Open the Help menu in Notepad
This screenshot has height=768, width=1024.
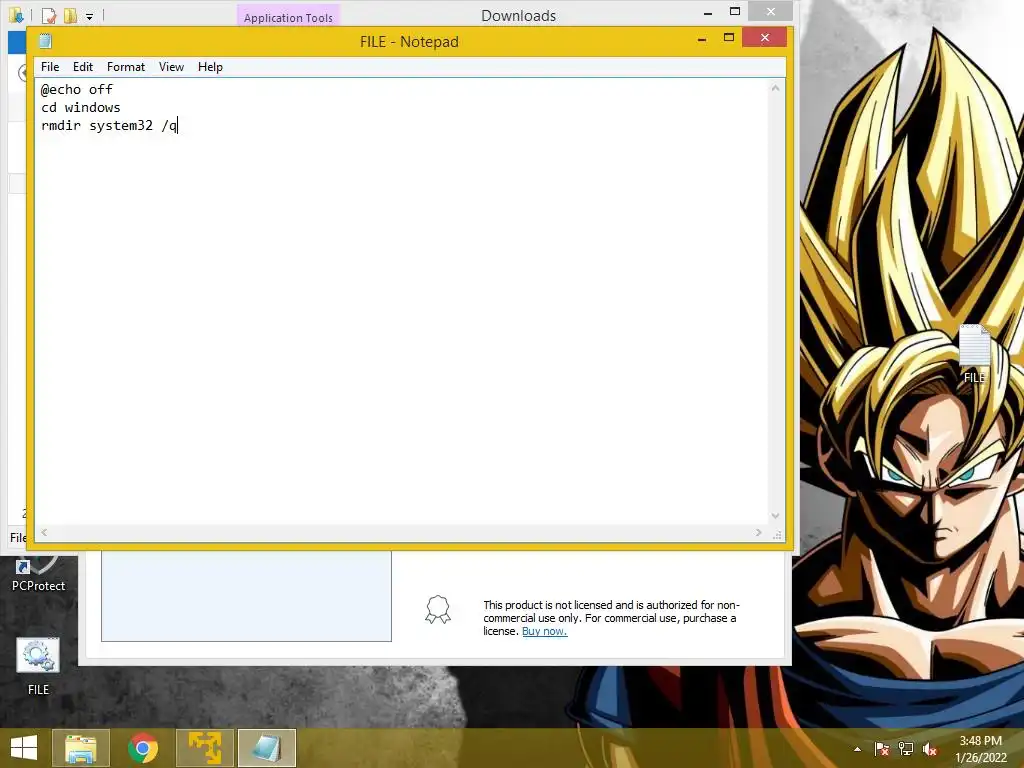(x=210, y=67)
